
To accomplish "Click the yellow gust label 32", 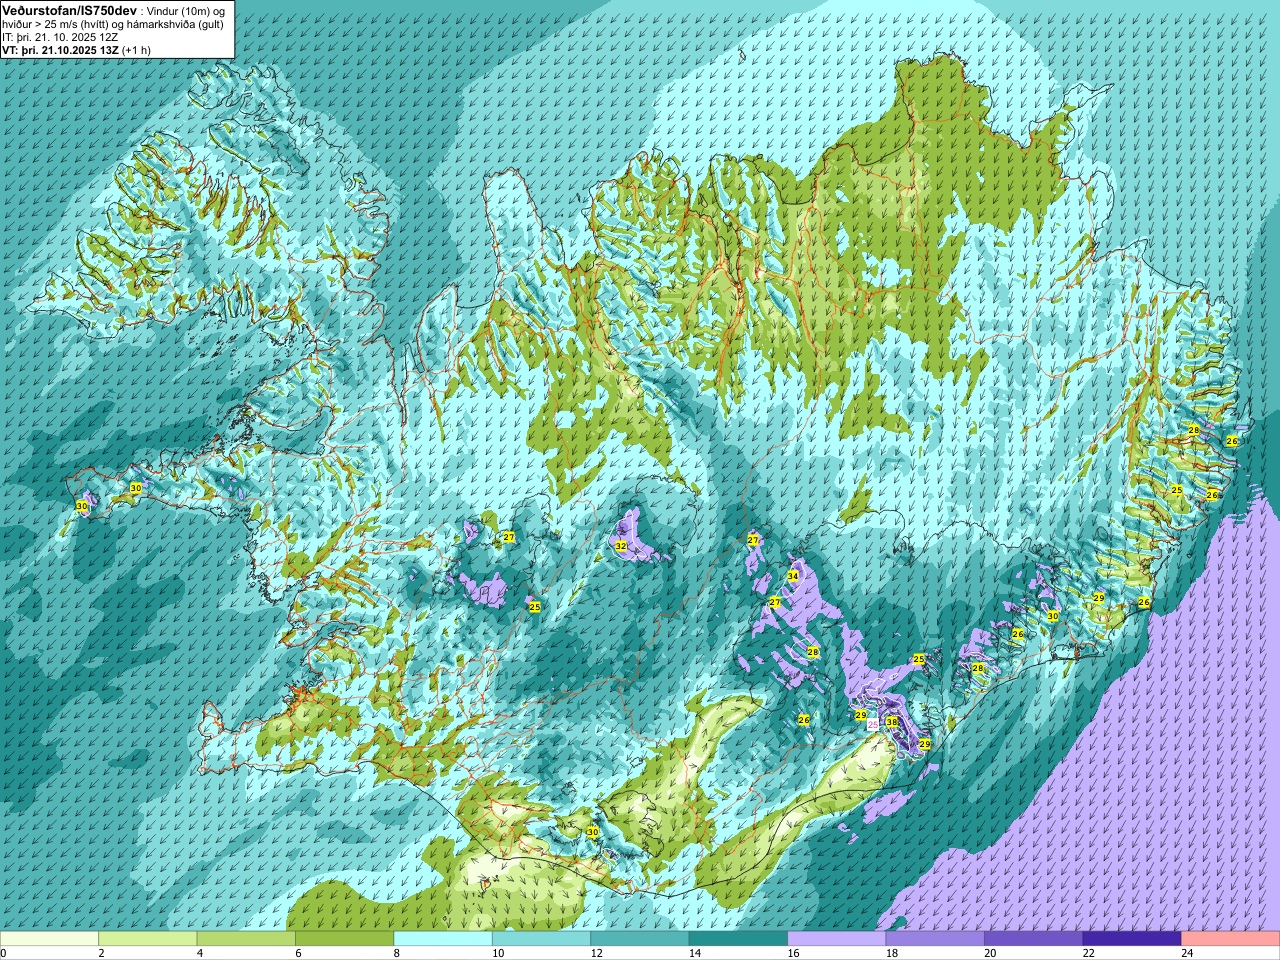I will pyautogui.click(x=621, y=546).
